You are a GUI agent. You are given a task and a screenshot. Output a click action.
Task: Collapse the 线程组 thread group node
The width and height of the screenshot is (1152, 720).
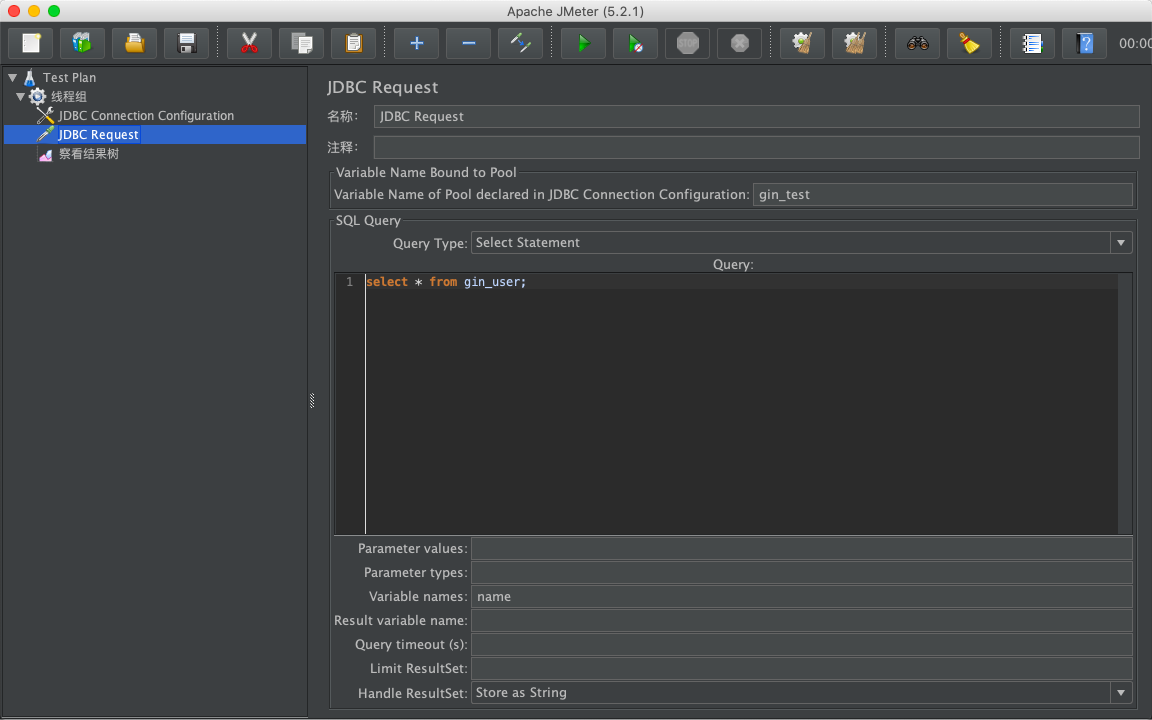(21, 96)
